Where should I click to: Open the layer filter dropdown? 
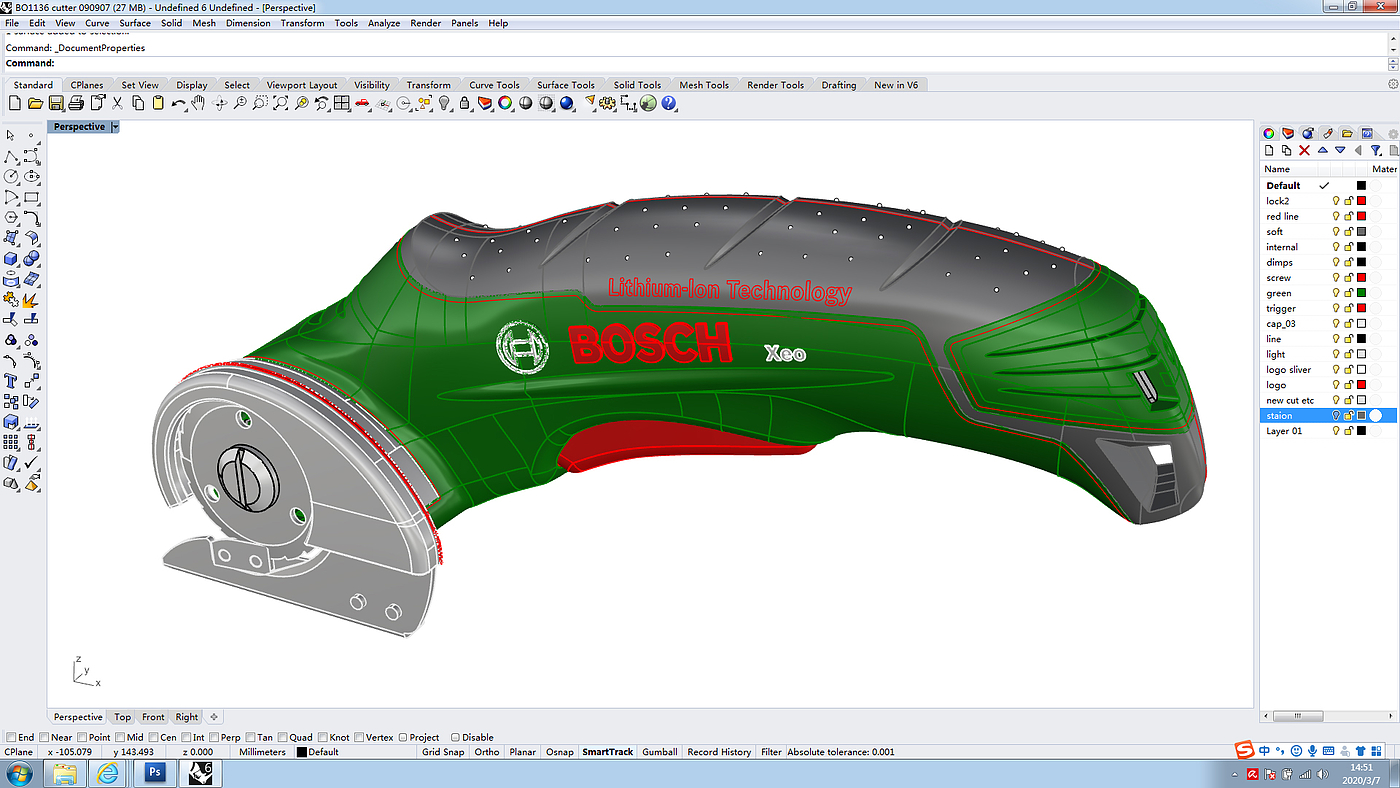1377,150
